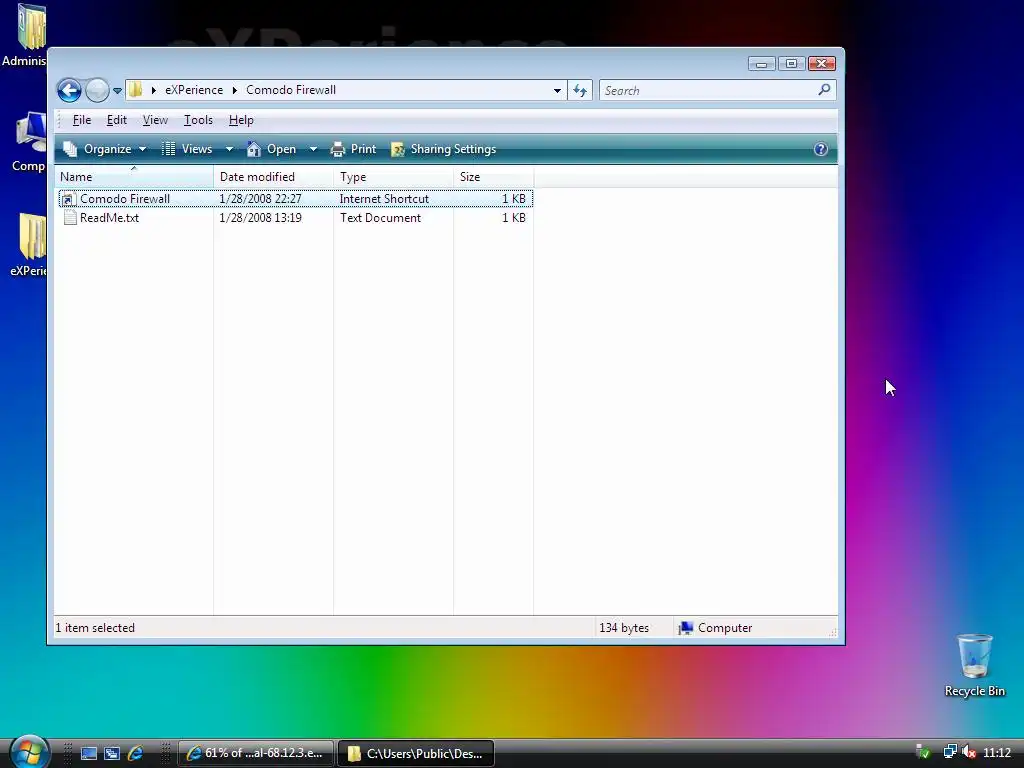Click the blue Help question mark icon
This screenshot has width=1024, height=768.
click(821, 149)
